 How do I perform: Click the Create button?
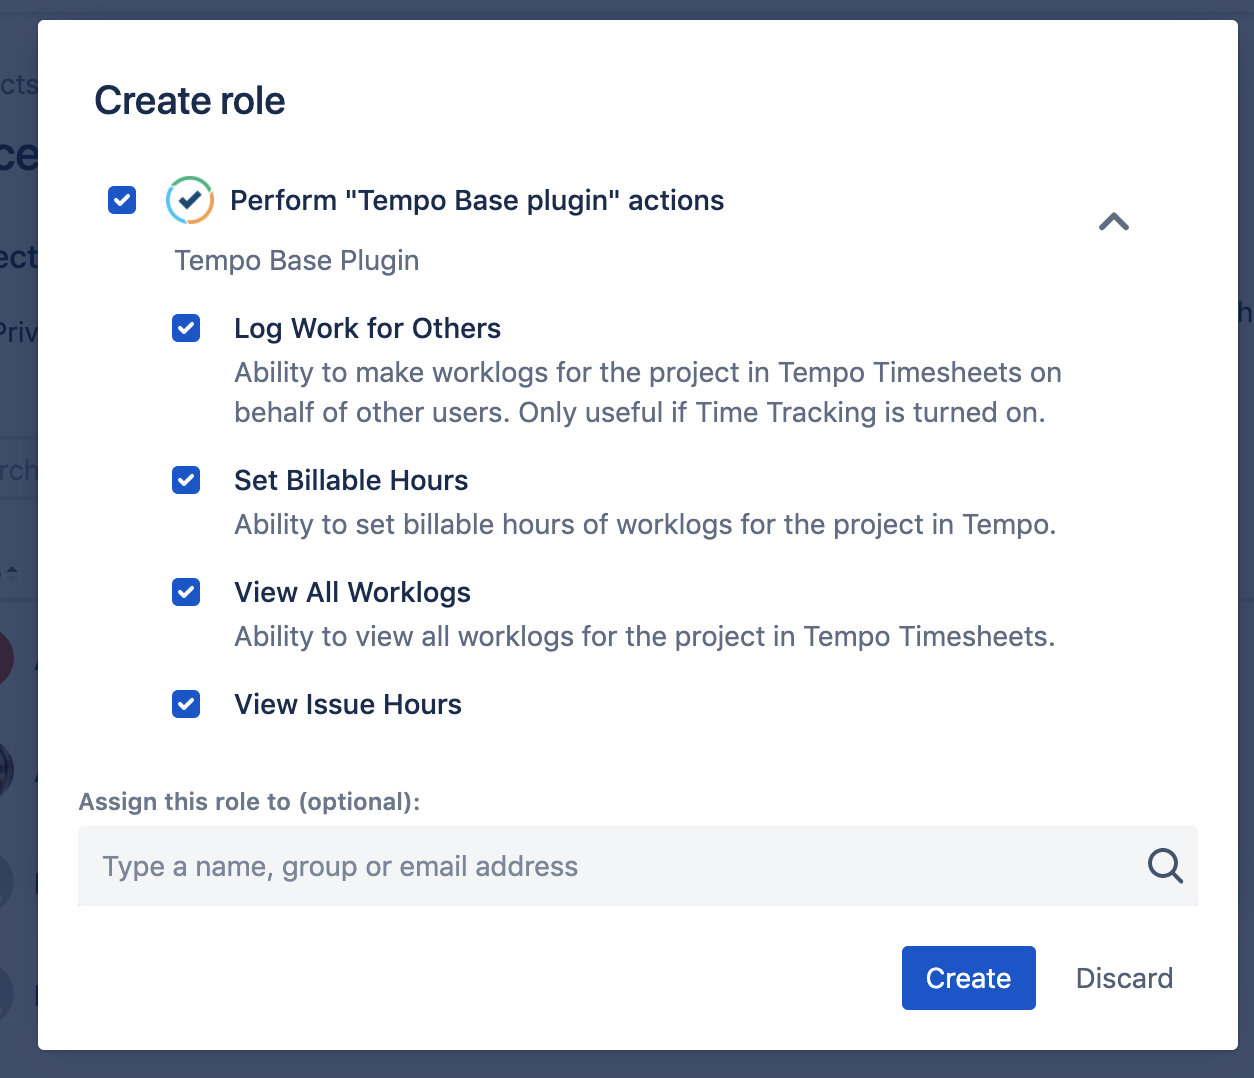(969, 978)
